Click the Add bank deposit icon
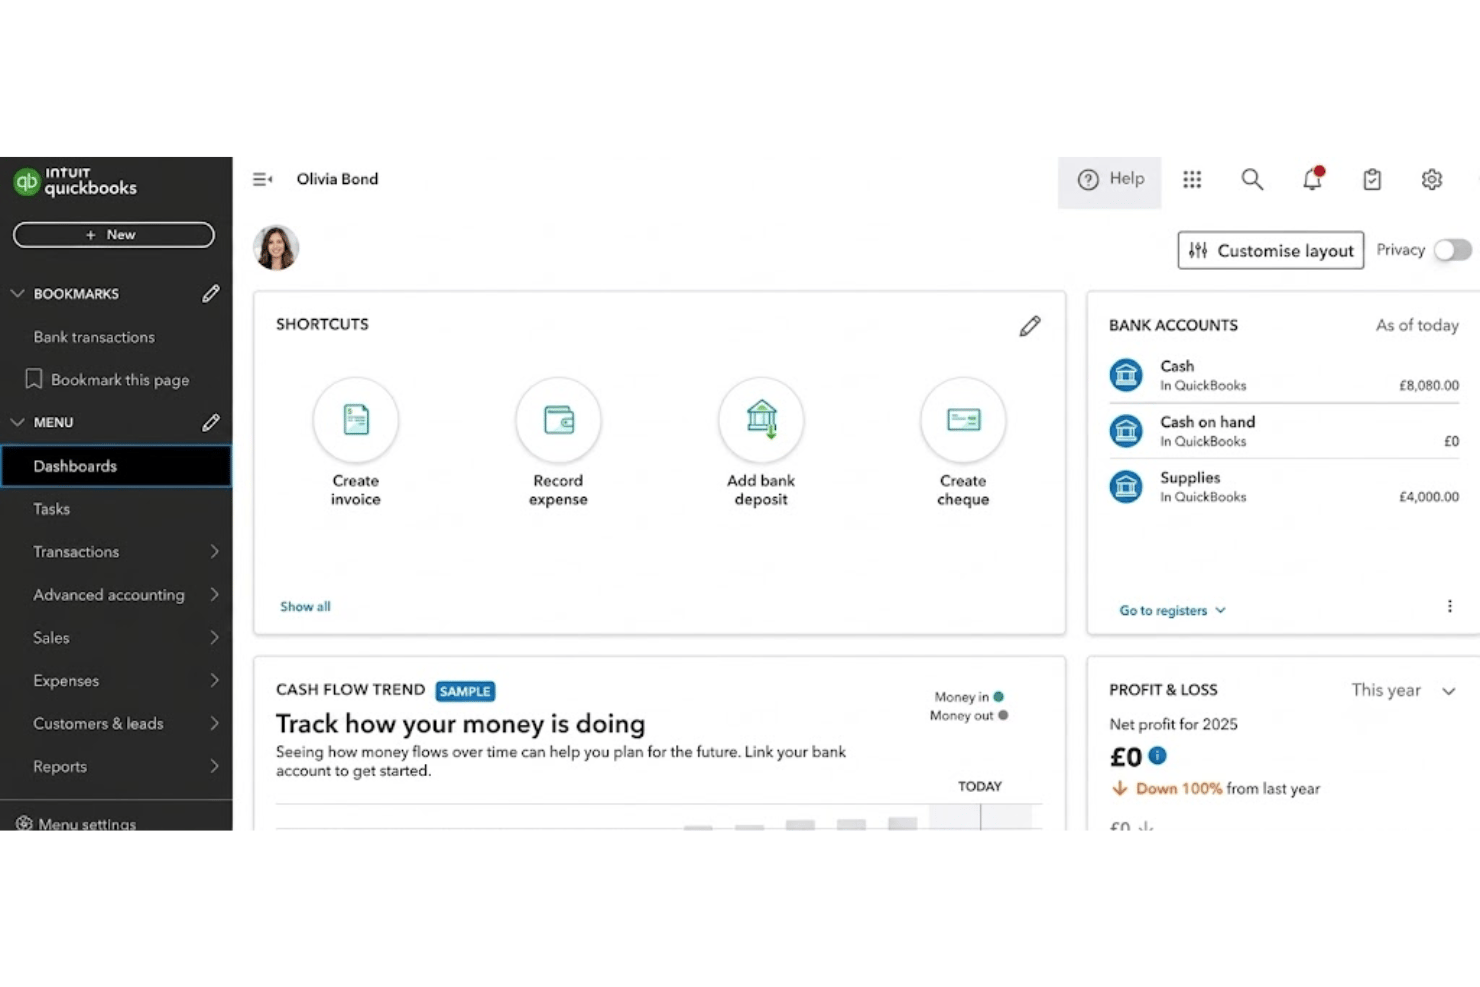This screenshot has height=987, width=1480. [x=761, y=419]
